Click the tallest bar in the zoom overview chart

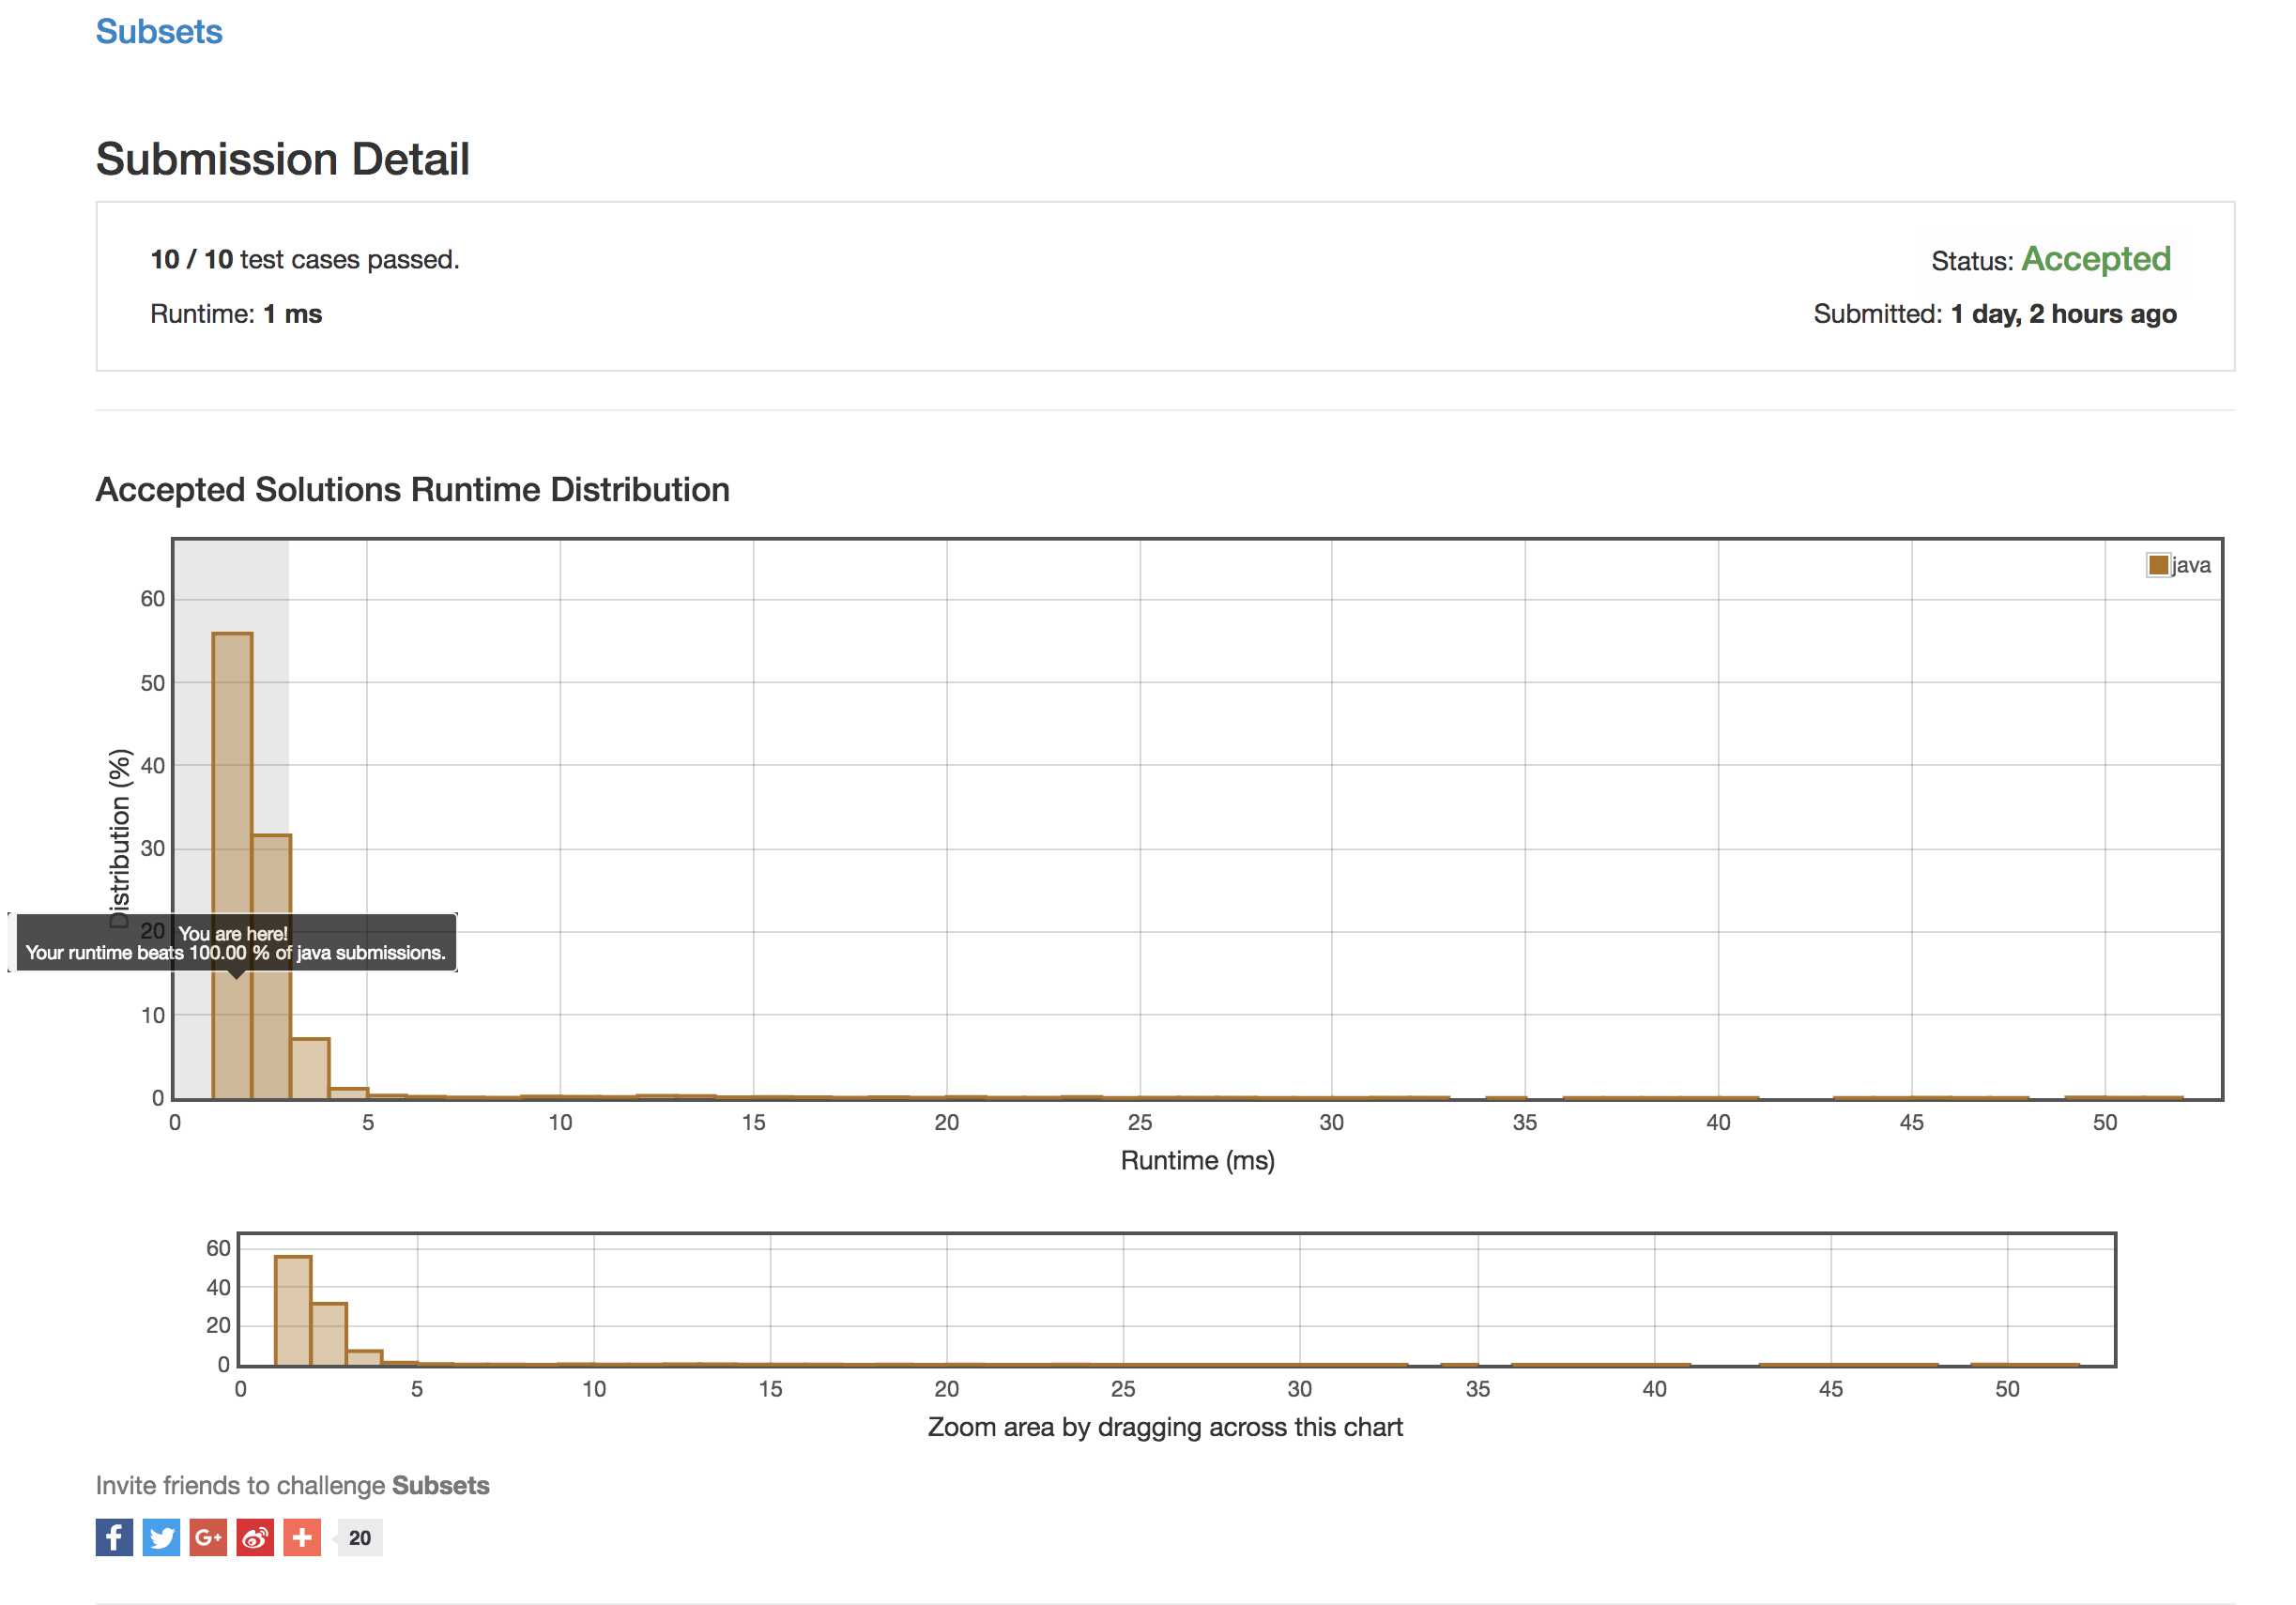click(x=293, y=1310)
